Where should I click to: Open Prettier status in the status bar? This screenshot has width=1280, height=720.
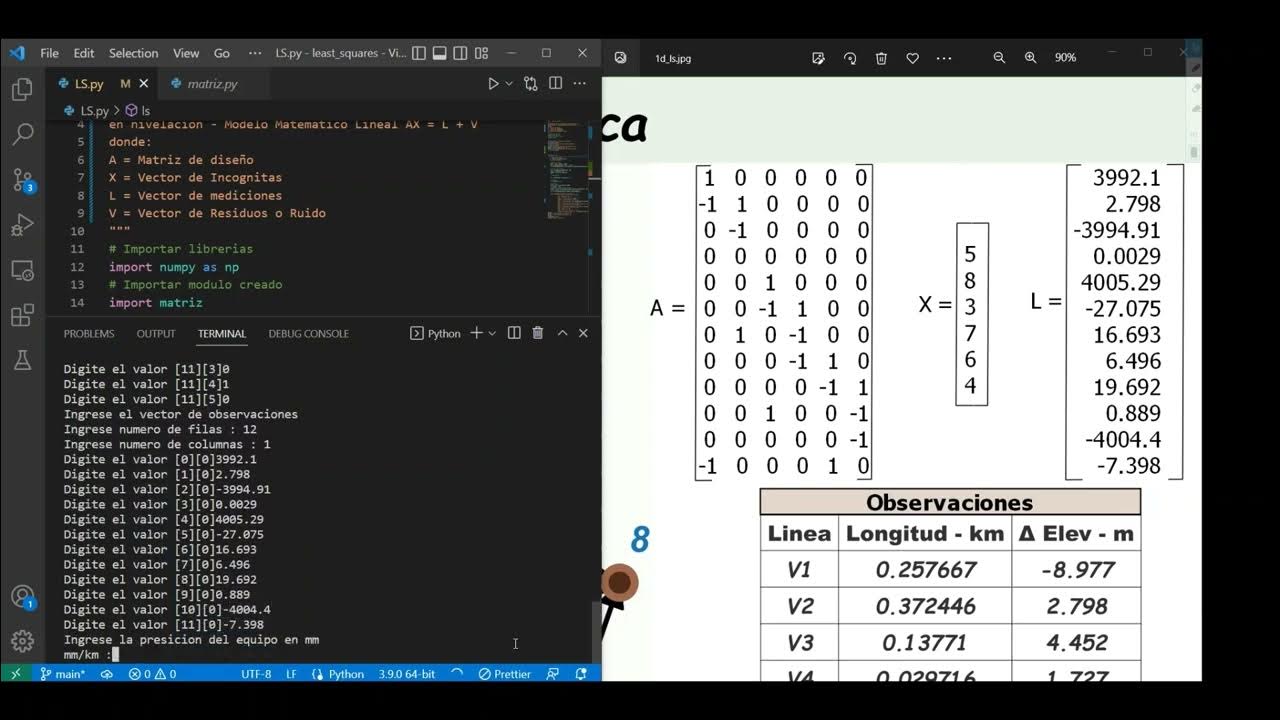coord(505,674)
